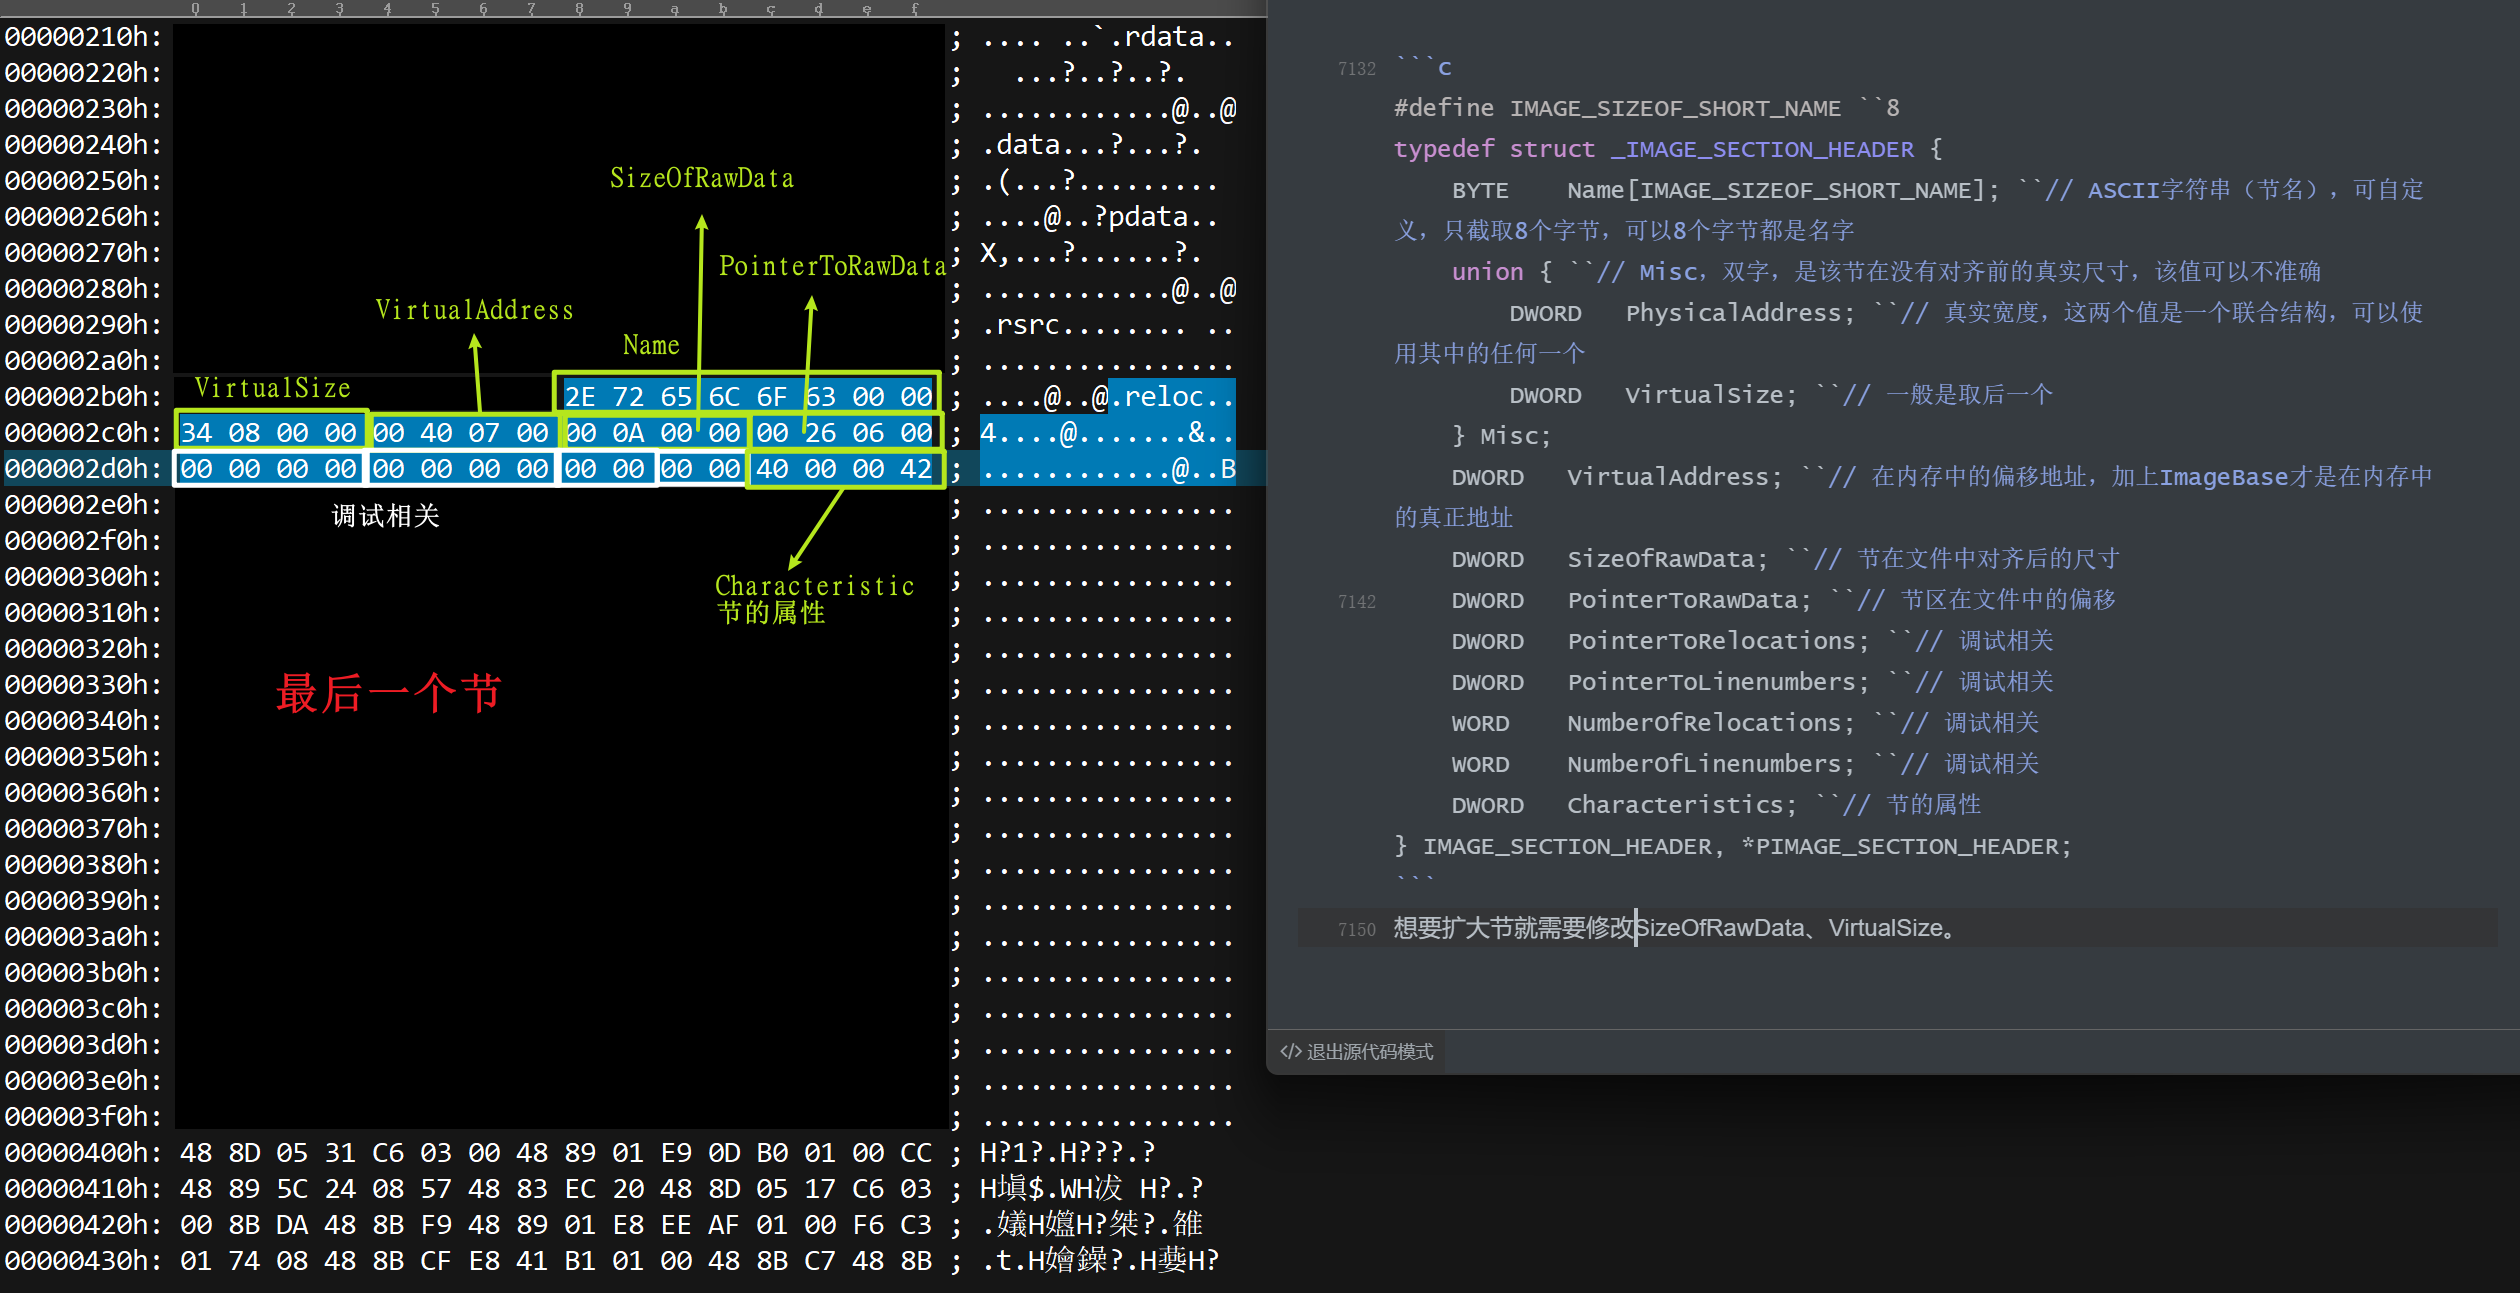Click line number 7150 in the gutter
The image size is (2520, 1293).
(1356, 930)
